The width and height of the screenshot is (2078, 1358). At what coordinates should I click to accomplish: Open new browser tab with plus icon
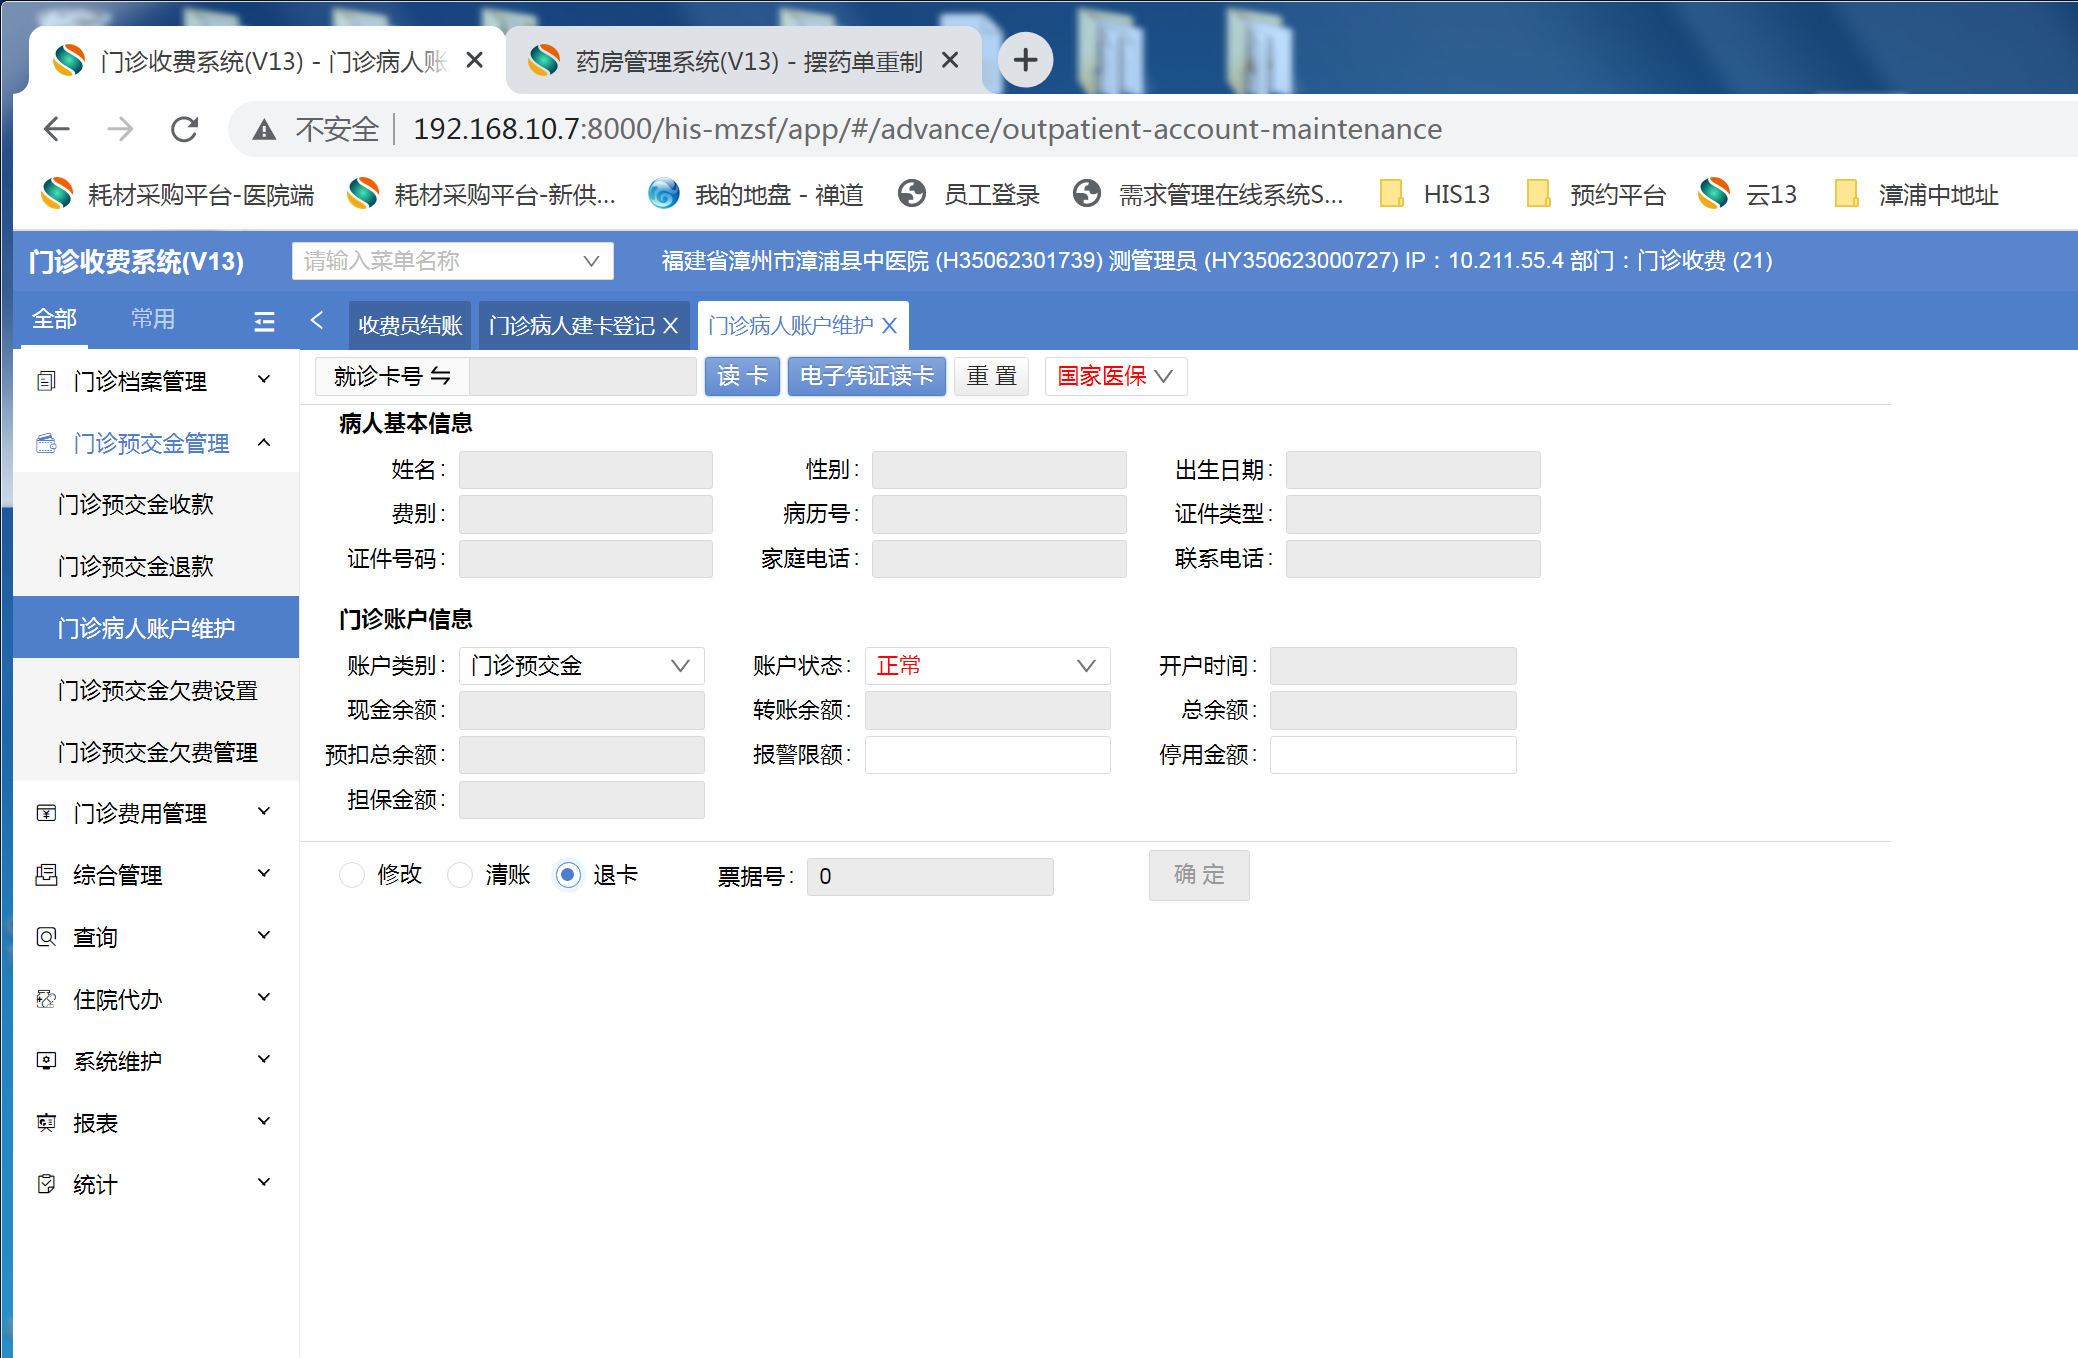coord(1025,61)
